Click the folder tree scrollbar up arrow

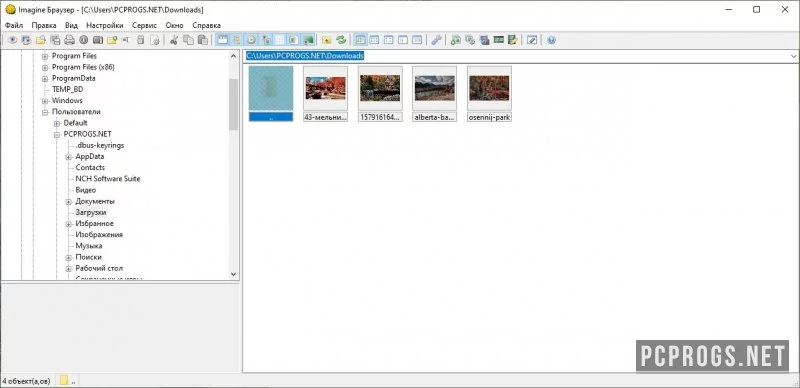[x=234, y=56]
